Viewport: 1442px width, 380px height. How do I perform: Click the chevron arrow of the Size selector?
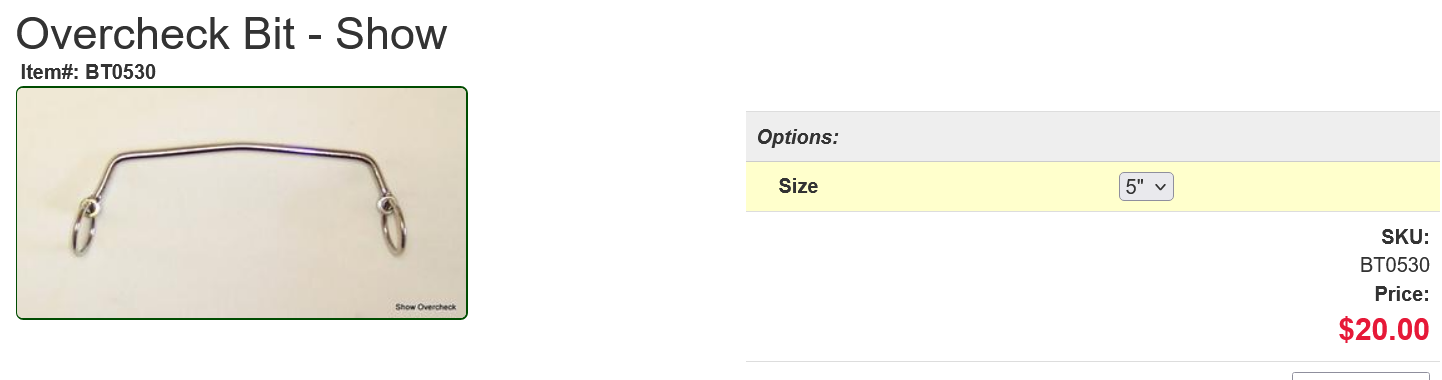1161,187
